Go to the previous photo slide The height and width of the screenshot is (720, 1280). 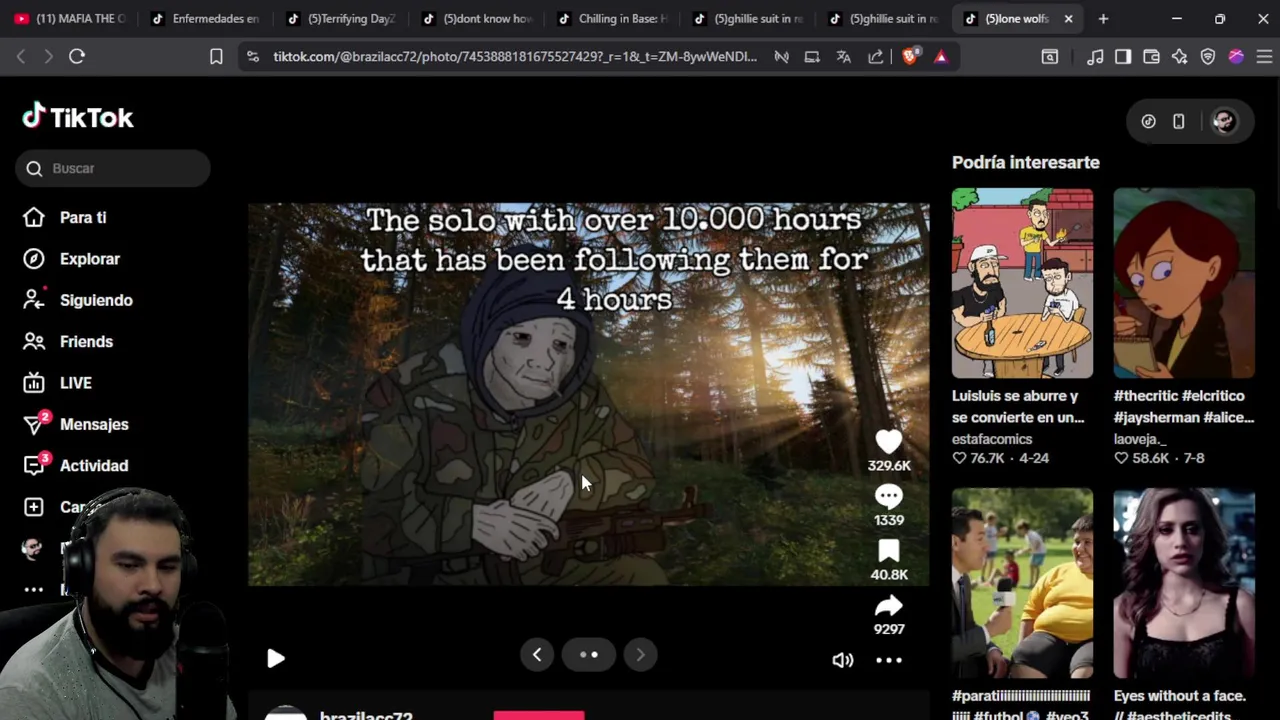[x=537, y=655]
